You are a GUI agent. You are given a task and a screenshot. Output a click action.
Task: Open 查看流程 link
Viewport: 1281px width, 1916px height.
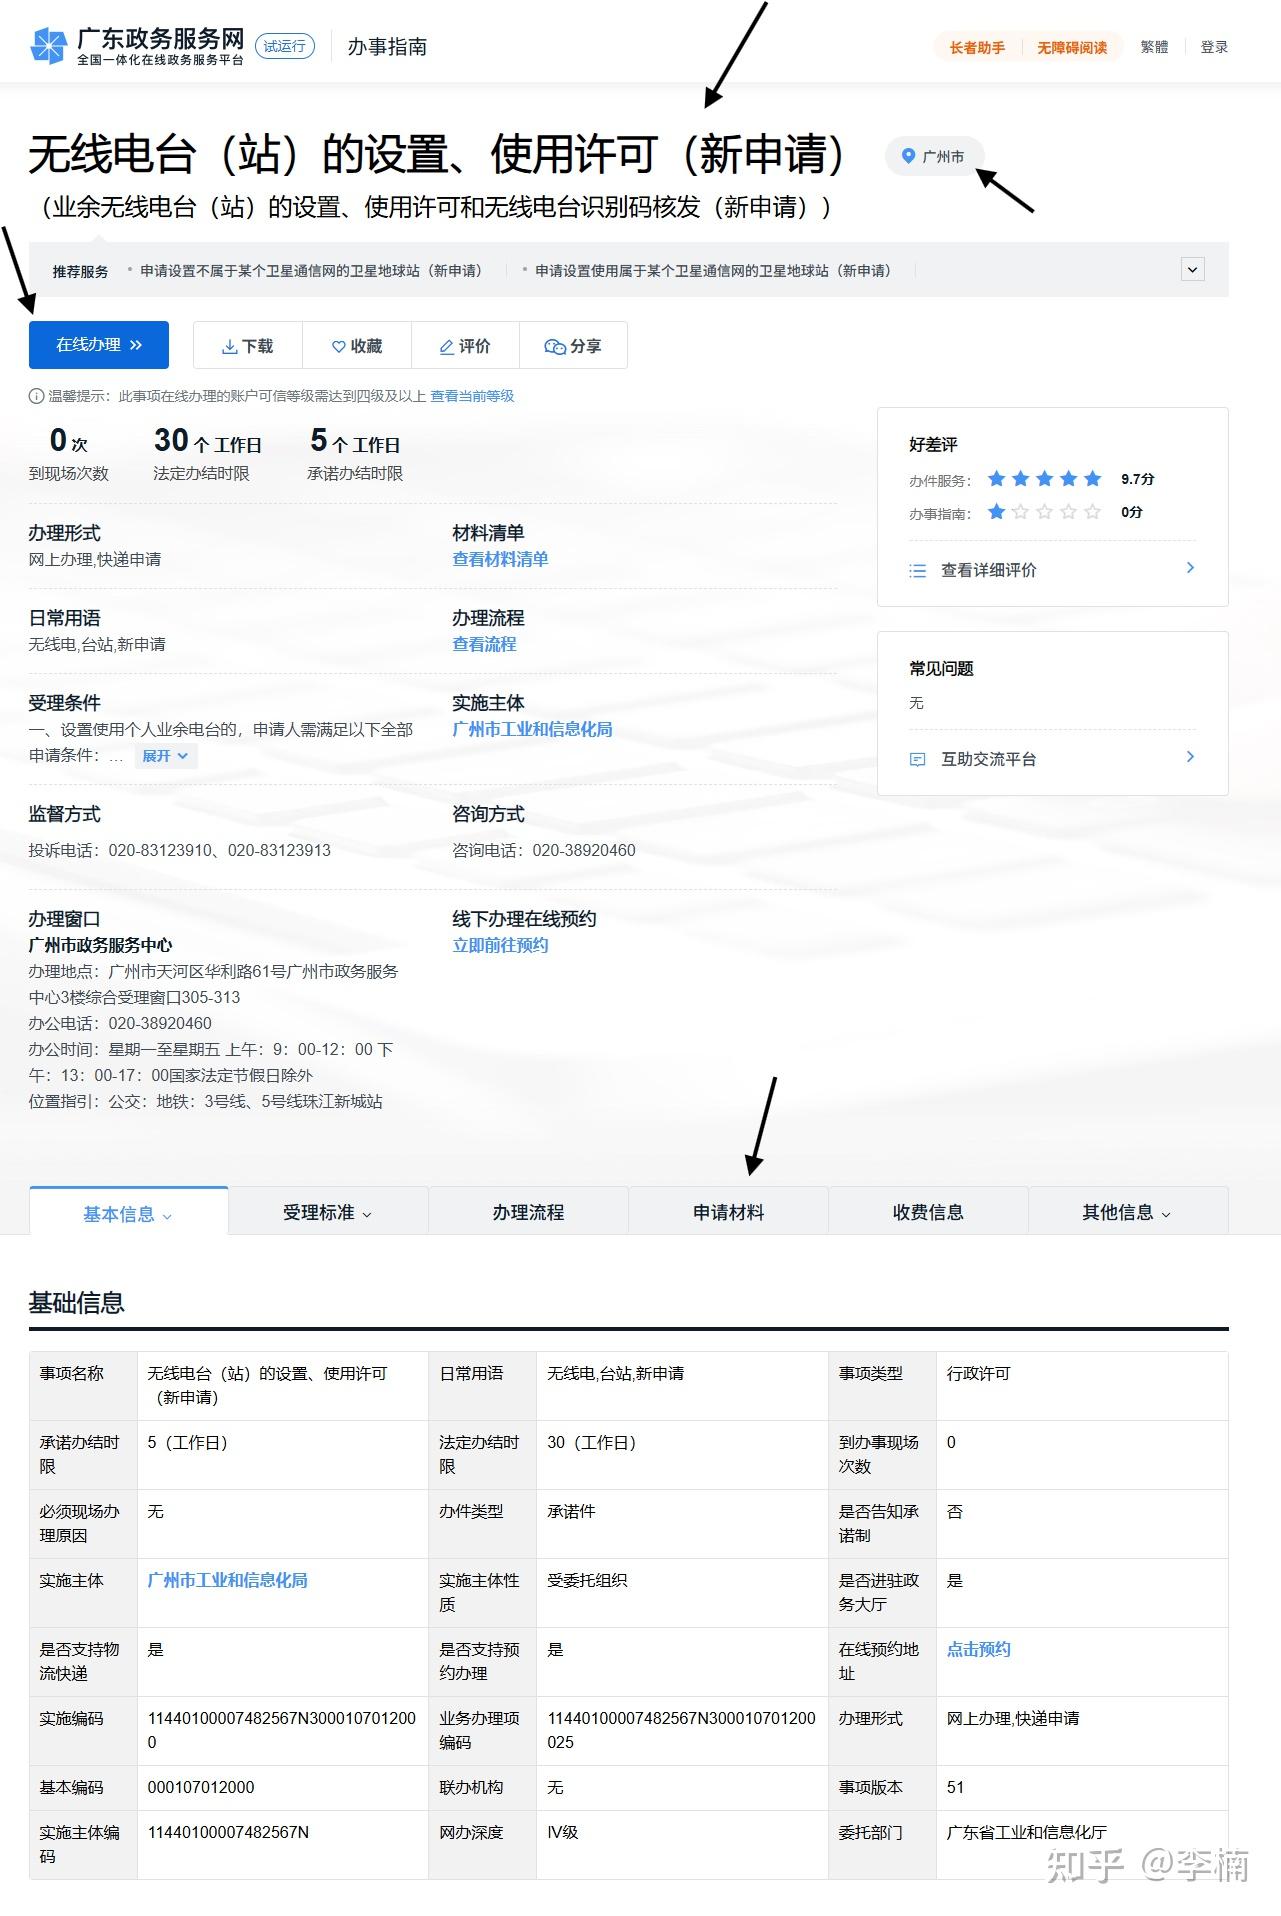484,644
